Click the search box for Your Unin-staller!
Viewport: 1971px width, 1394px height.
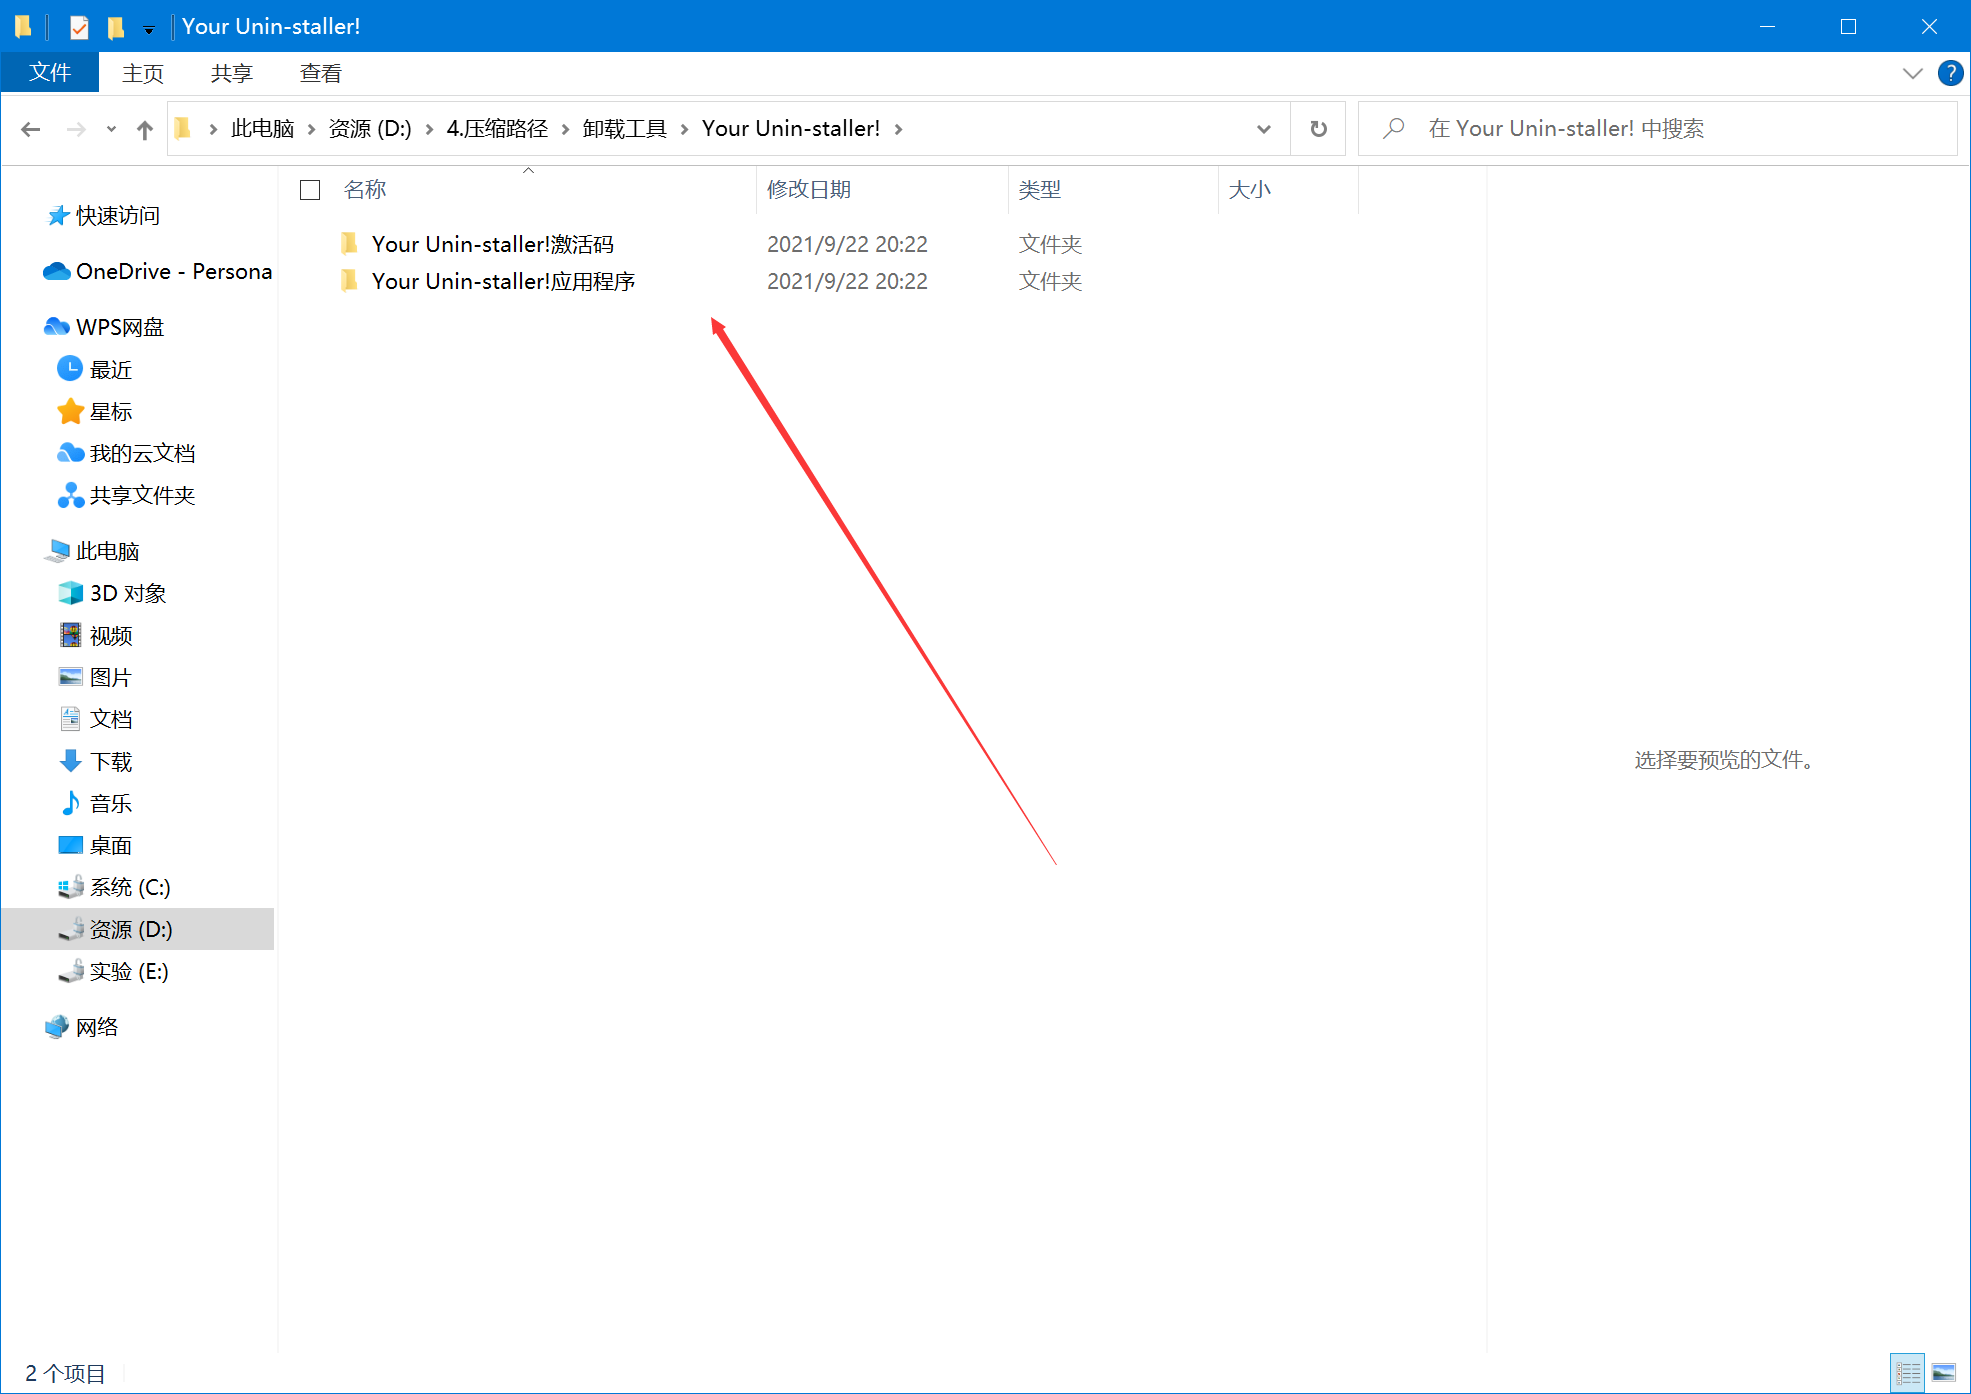point(1660,129)
